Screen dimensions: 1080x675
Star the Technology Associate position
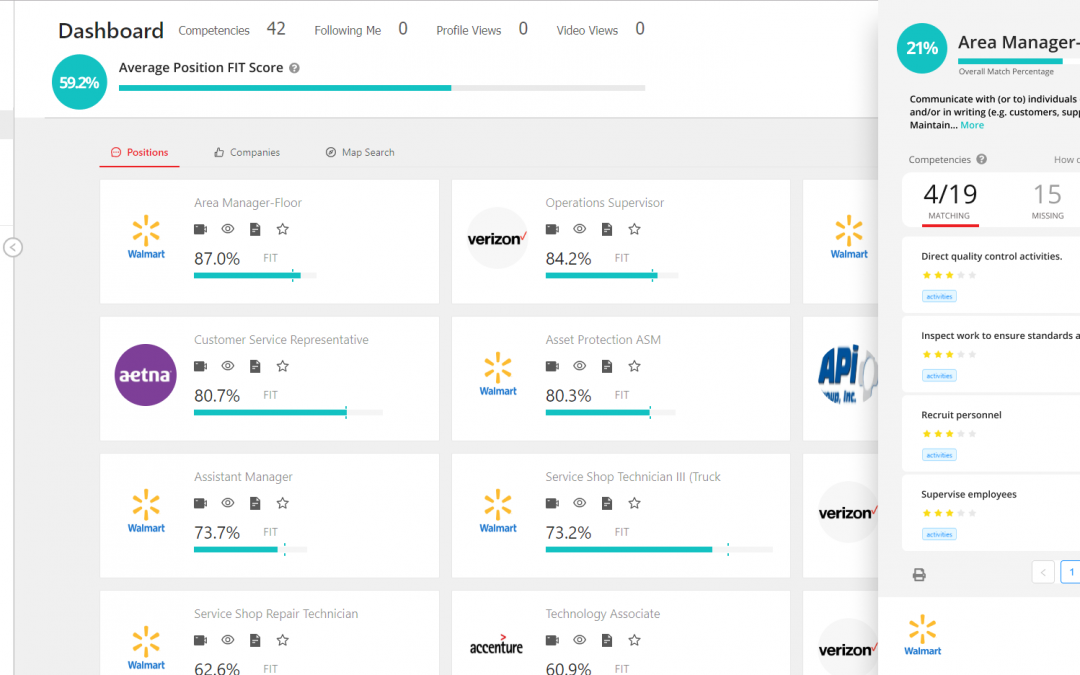pyautogui.click(x=634, y=641)
